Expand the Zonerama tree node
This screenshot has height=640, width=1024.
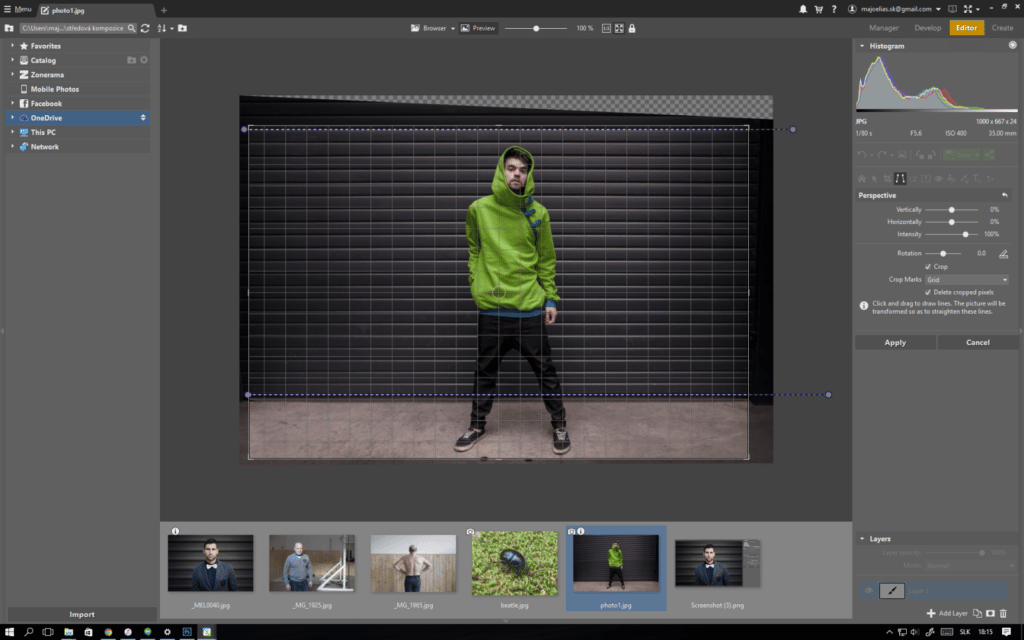12,74
